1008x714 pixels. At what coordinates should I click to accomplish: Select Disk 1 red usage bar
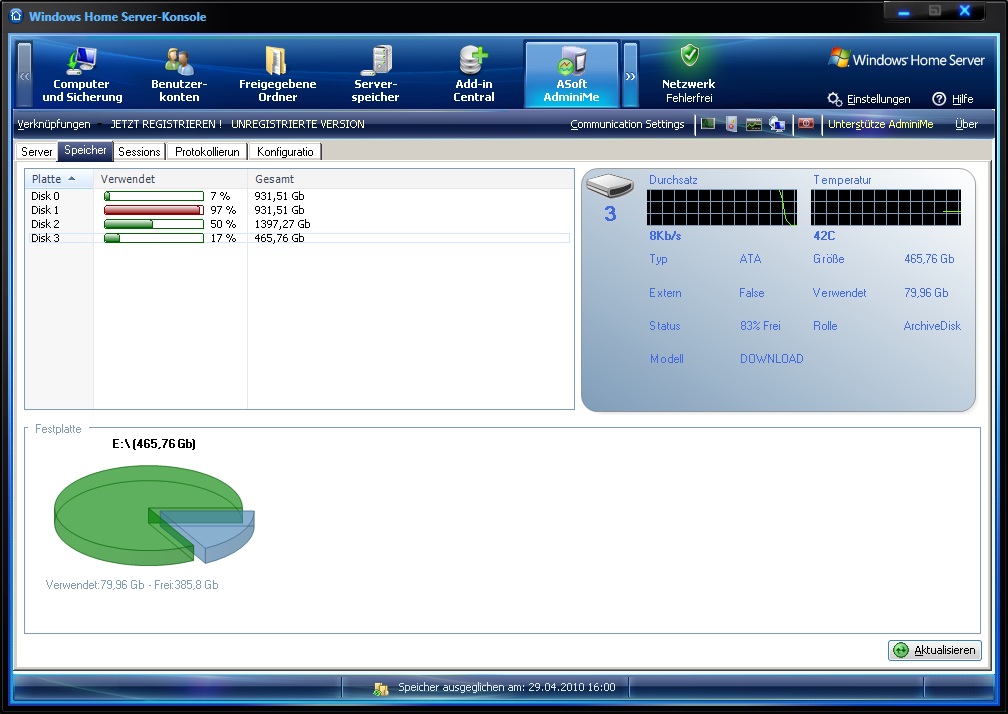[x=153, y=210]
